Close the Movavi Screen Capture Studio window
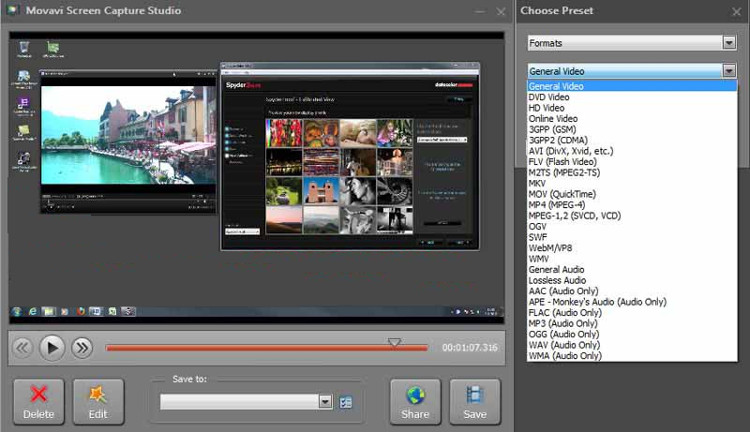 coord(500,11)
